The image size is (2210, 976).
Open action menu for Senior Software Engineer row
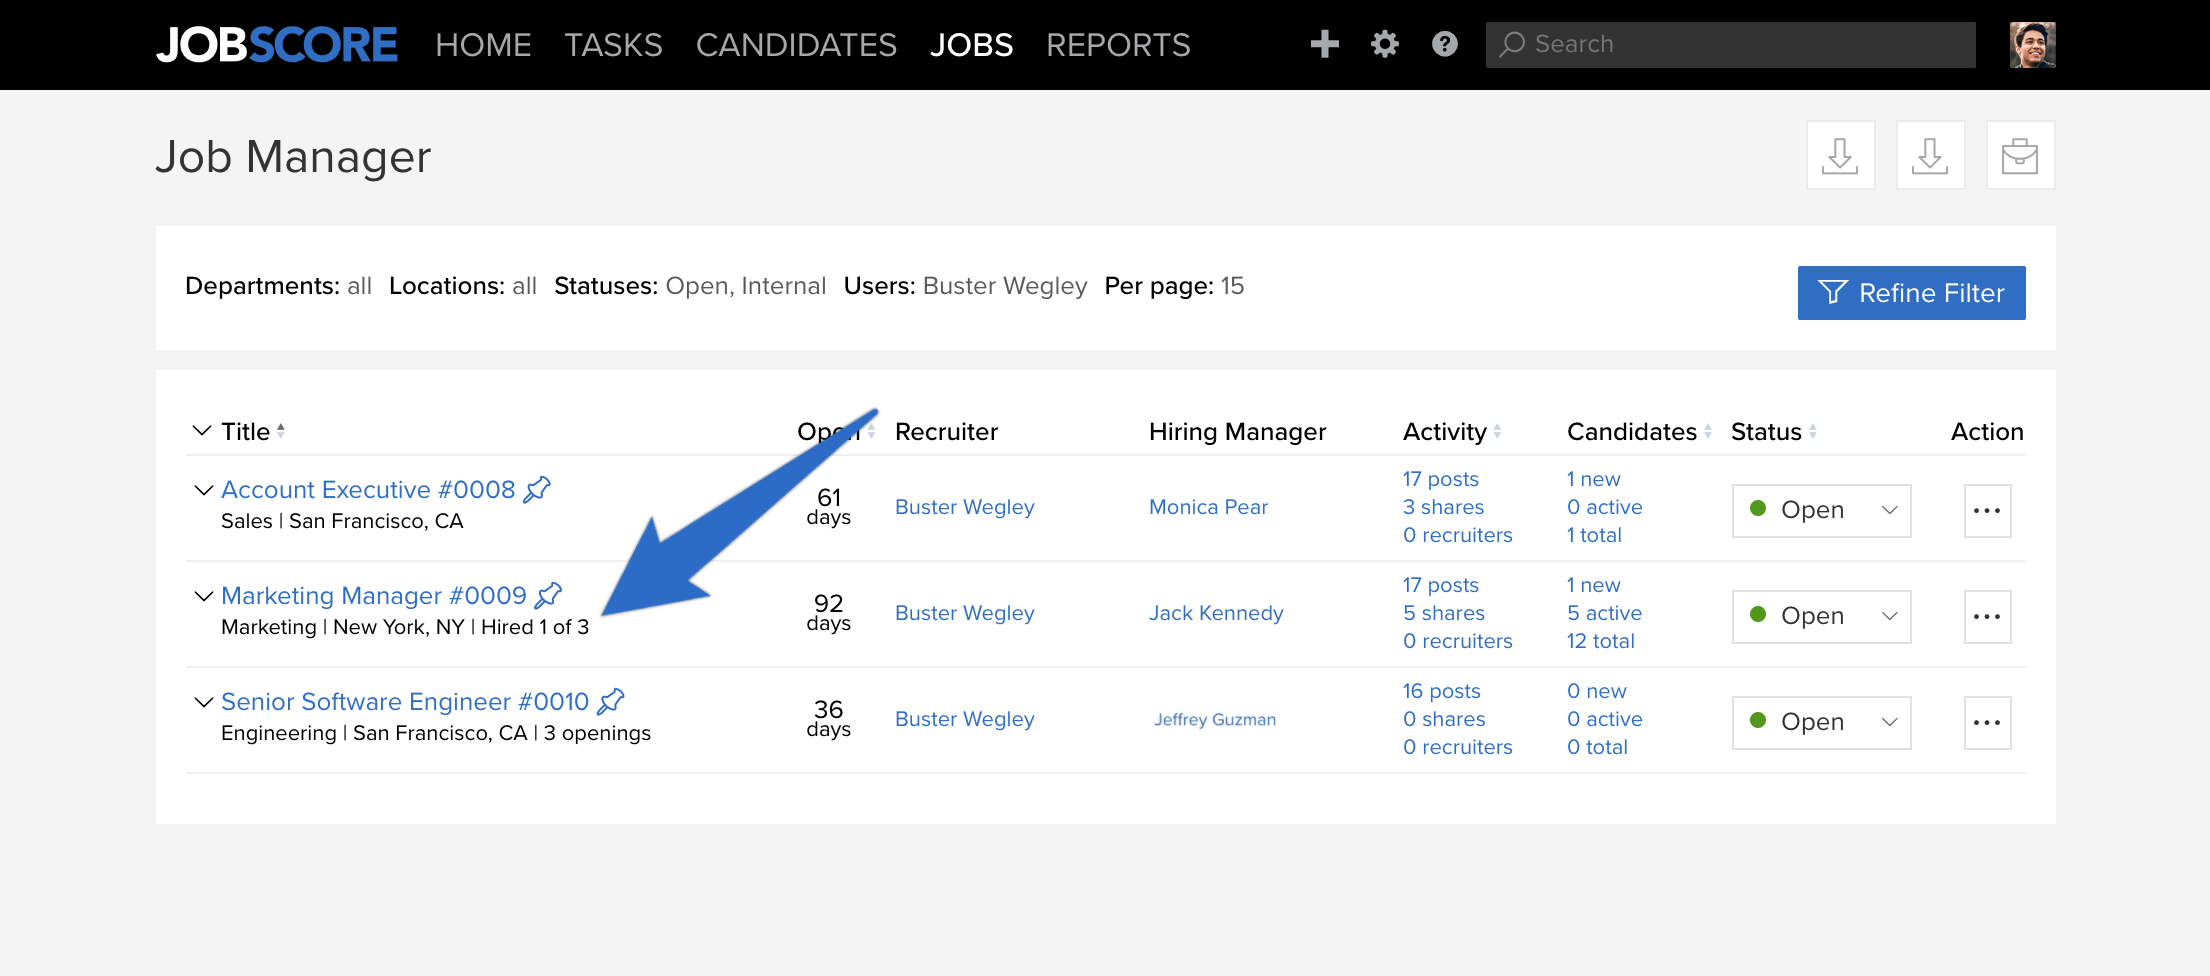[1987, 723]
